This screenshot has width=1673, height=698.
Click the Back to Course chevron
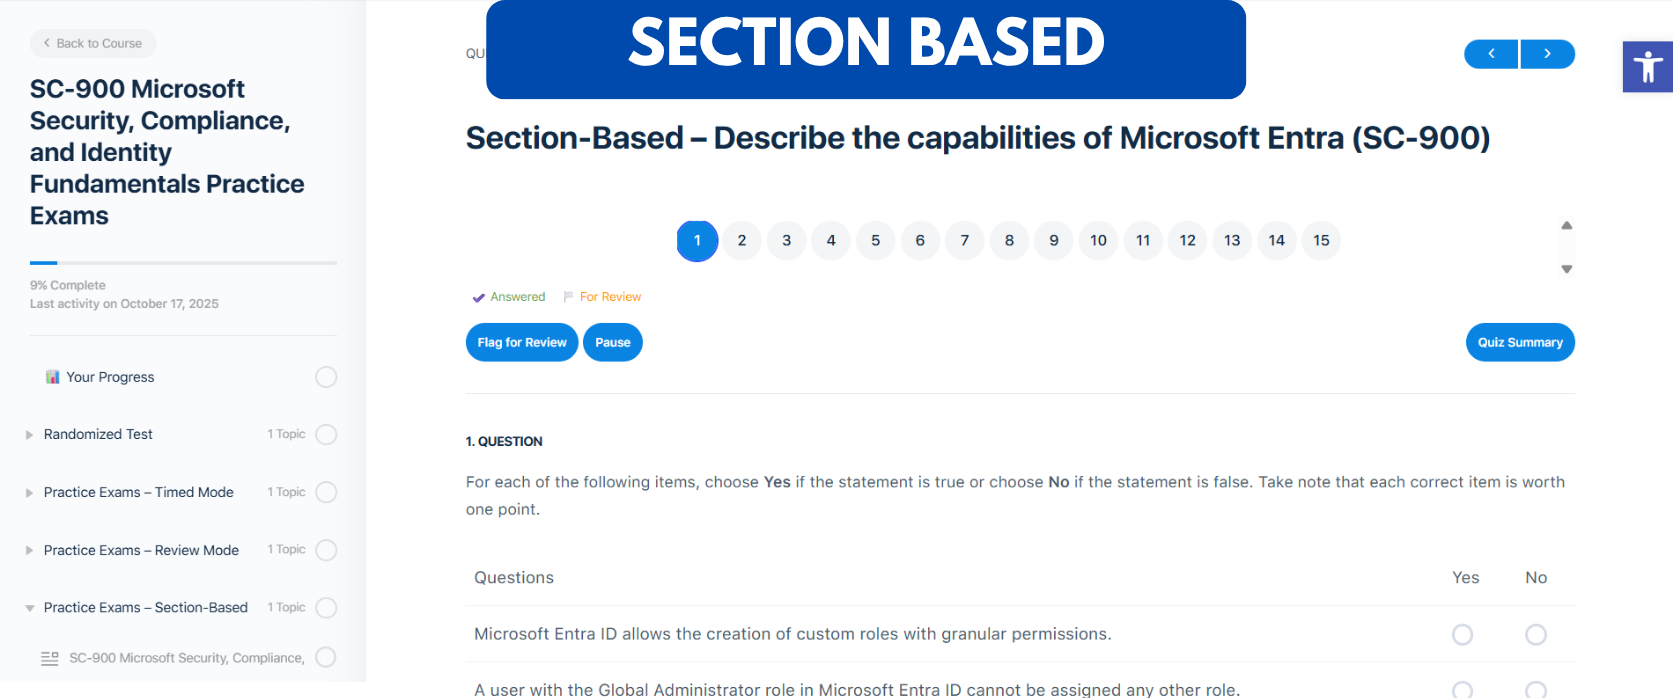pos(47,43)
